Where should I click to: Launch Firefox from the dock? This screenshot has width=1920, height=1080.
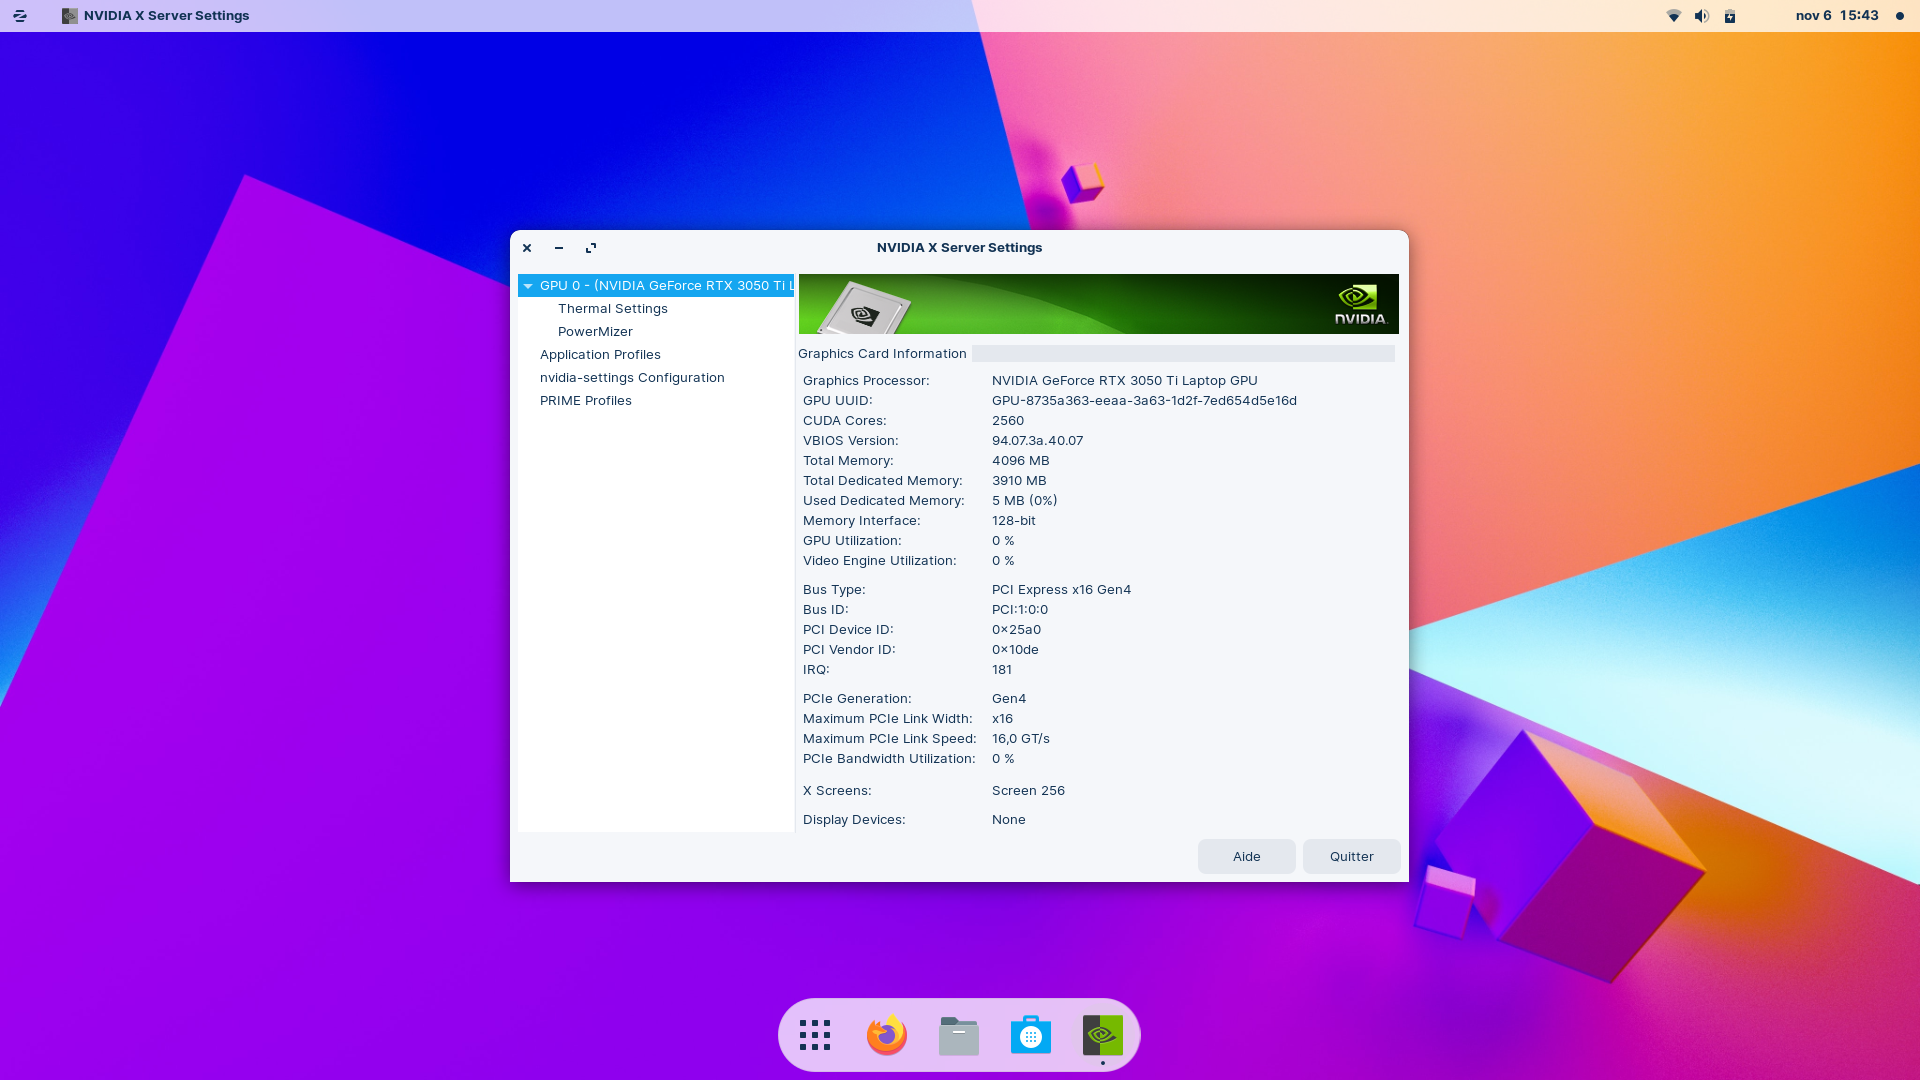tap(887, 1036)
